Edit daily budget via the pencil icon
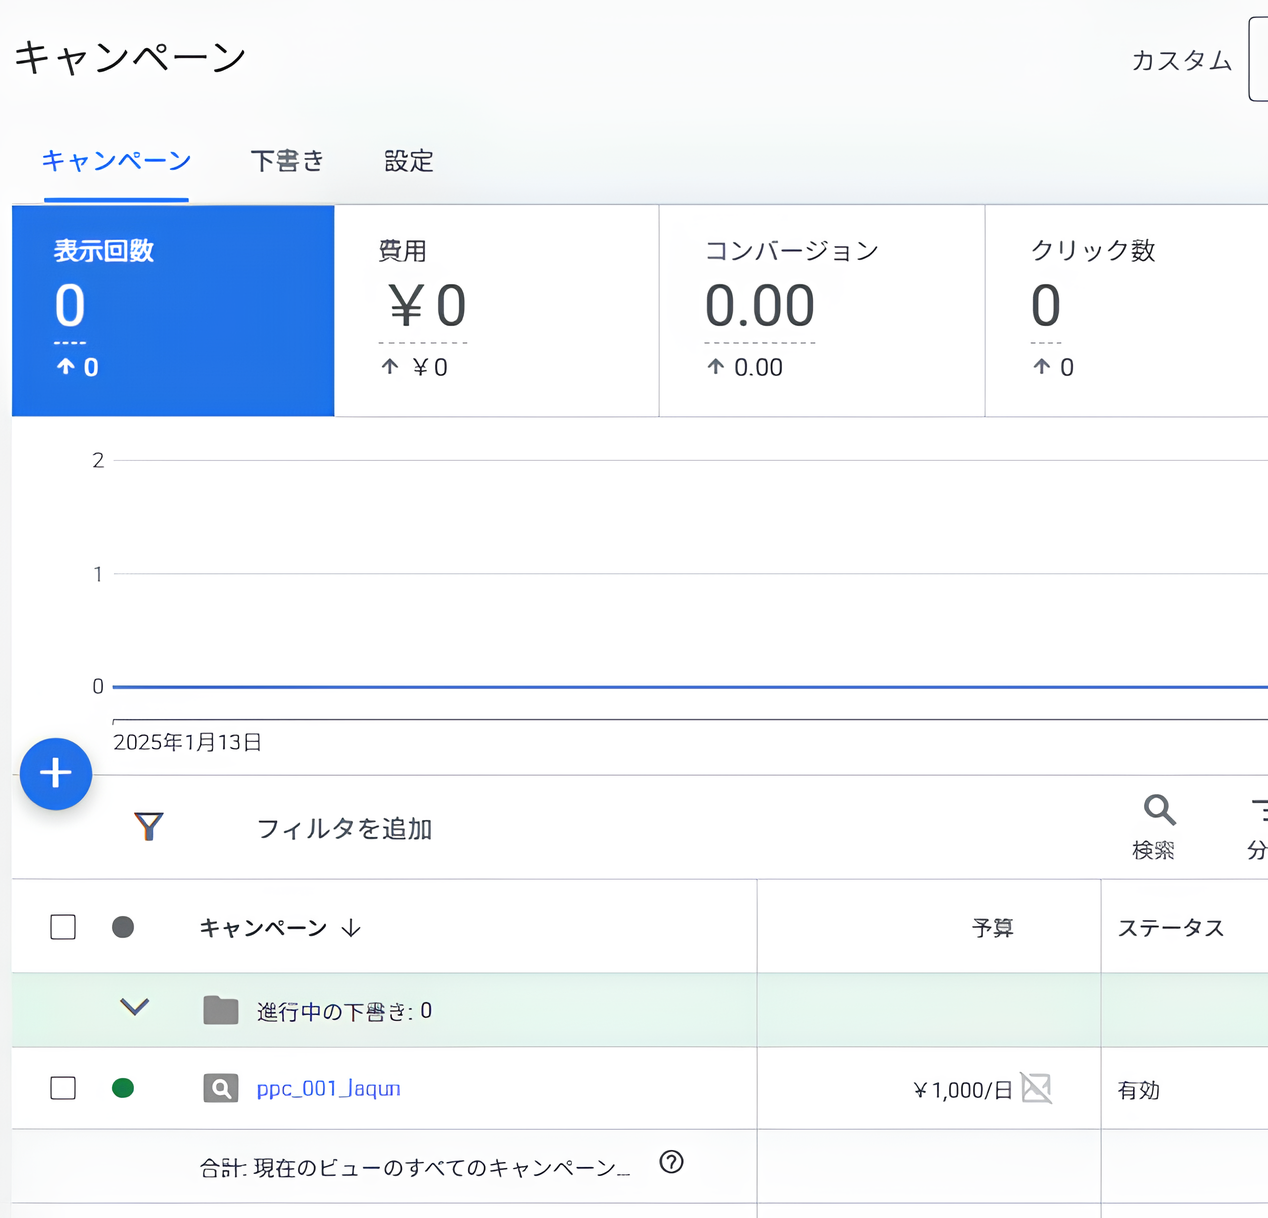 click(1035, 1089)
